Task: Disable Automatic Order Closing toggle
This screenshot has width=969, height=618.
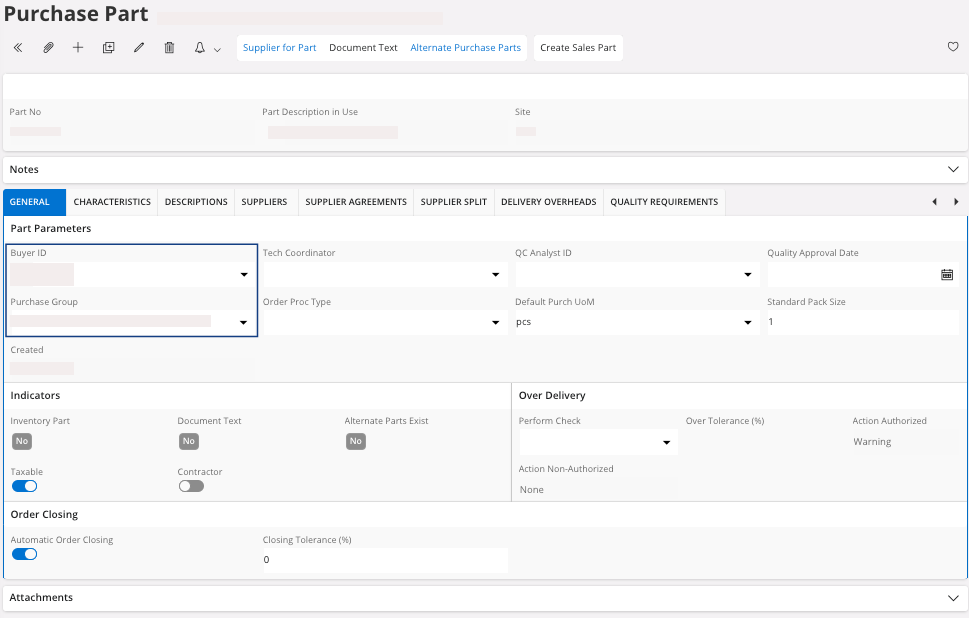Action: point(24,554)
